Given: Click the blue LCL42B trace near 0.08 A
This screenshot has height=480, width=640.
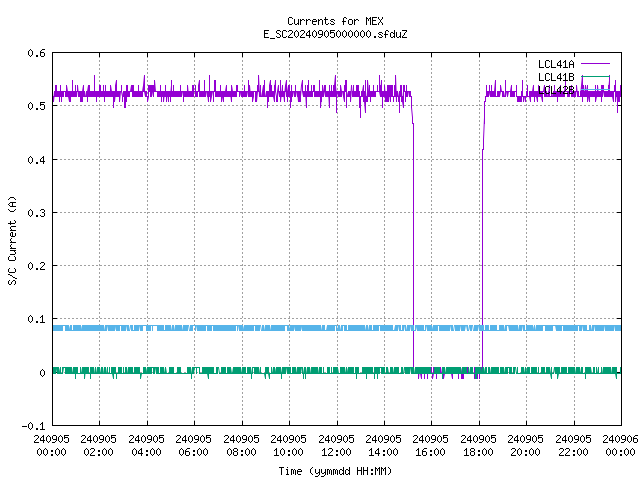Looking at the screenshot, I should coord(337,328).
